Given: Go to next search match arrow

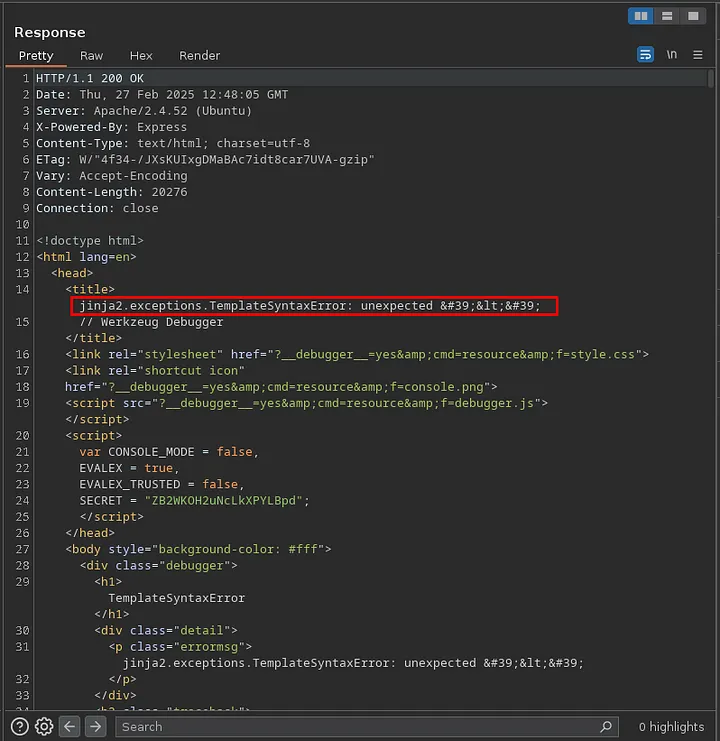Looking at the screenshot, I should click(x=95, y=726).
